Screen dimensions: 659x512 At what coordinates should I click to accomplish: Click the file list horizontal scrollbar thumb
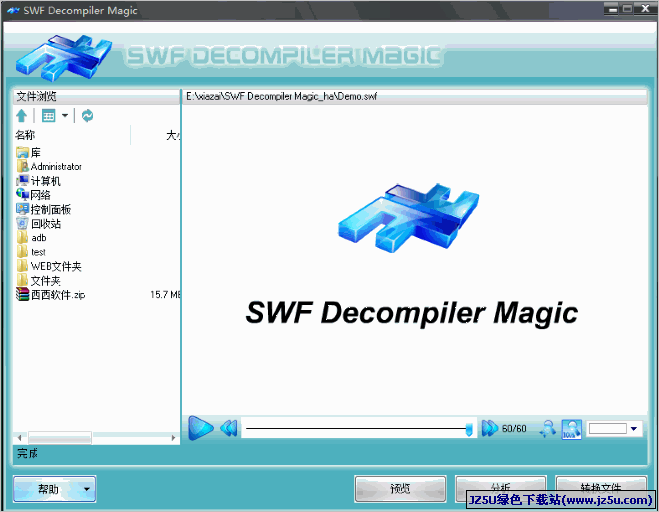[x=59, y=438]
